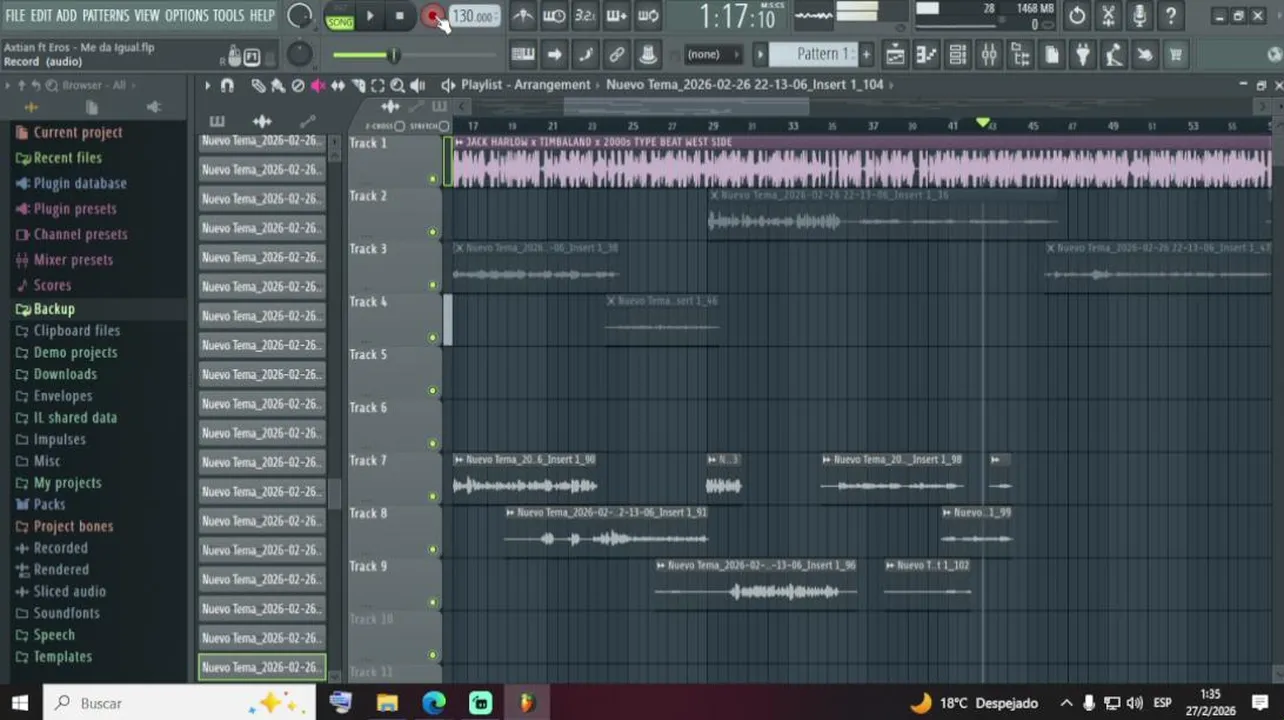The height and width of the screenshot is (720, 1284).
Task: Click the audio editor scissors icon
Action: [1108, 16]
